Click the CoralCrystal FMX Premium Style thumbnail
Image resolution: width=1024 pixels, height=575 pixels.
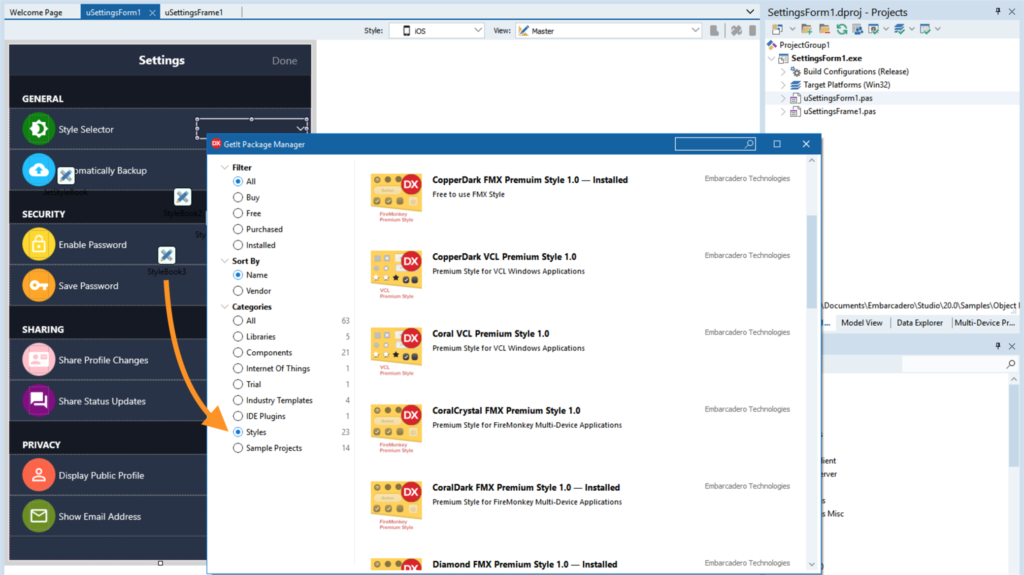click(x=396, y=429)
